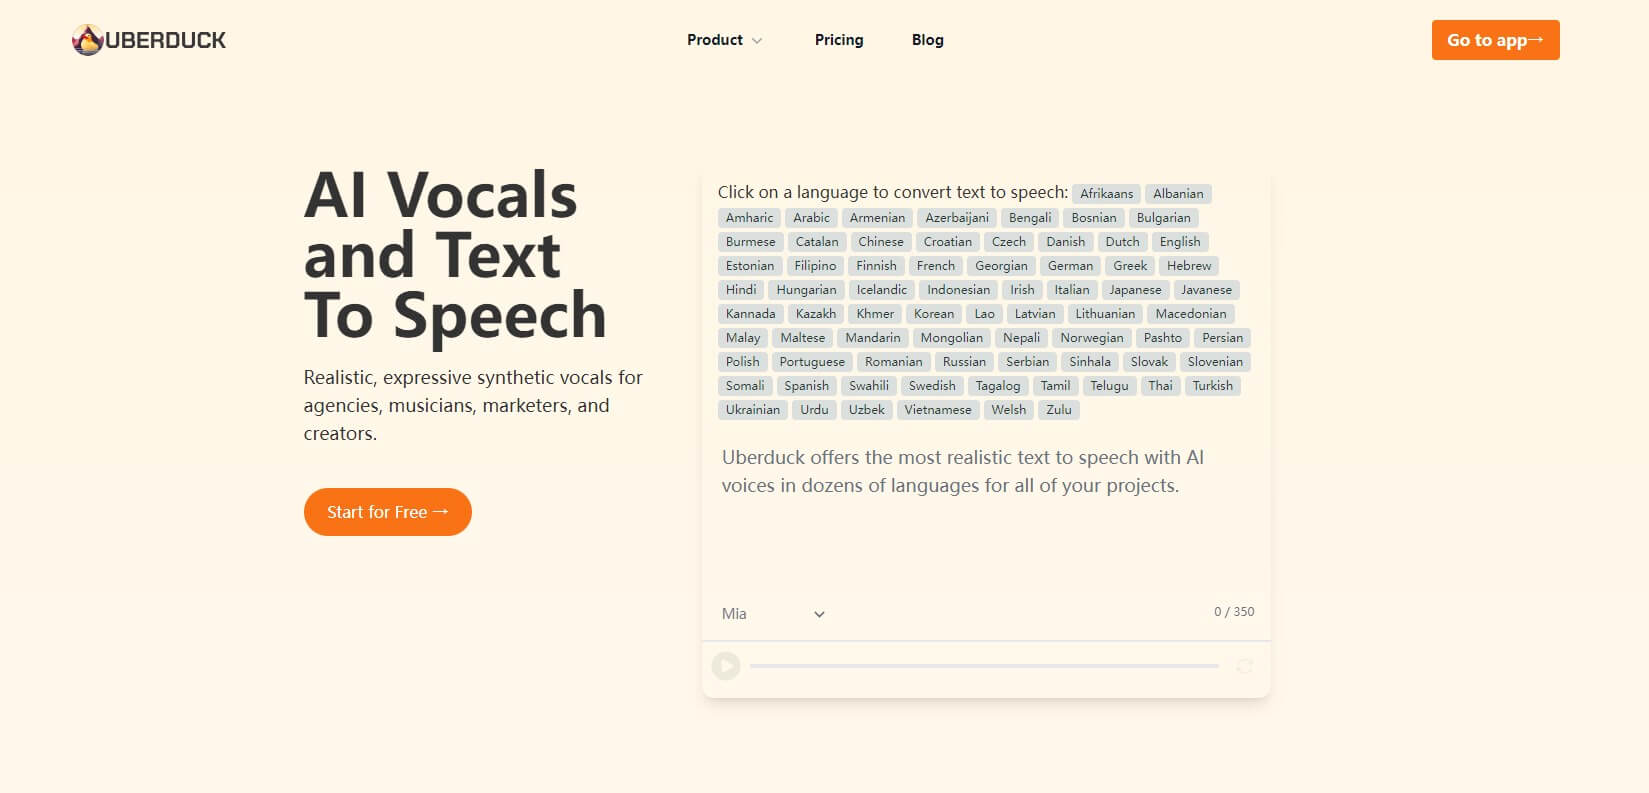The image size is (1649, 793).
Task: Click the Uberduck logo icon
Action: coord(88,40)
